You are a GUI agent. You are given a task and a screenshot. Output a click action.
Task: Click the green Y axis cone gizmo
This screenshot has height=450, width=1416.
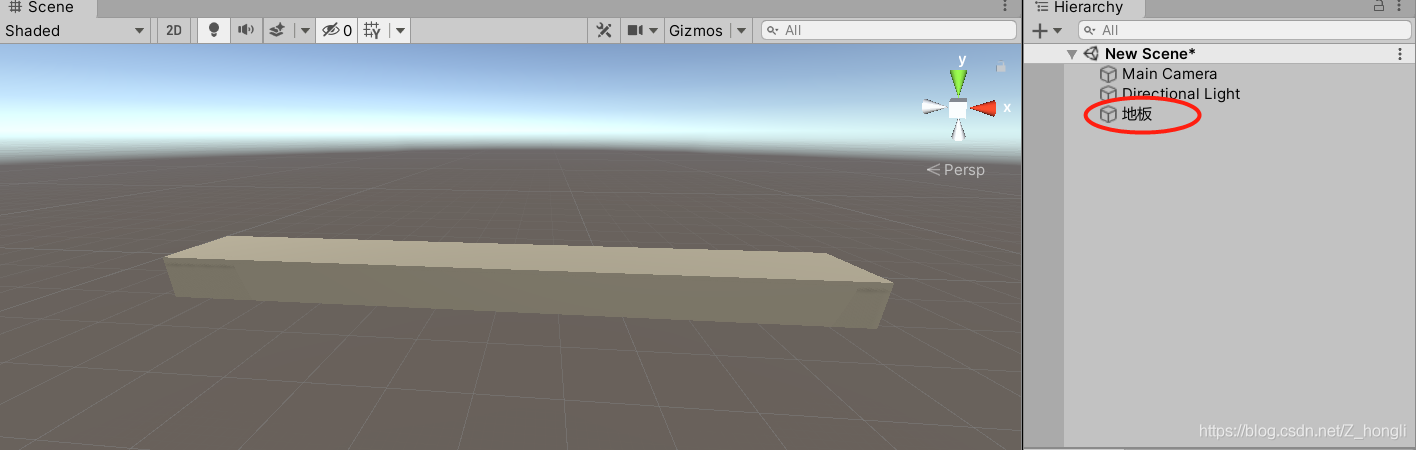coord(958,80)
